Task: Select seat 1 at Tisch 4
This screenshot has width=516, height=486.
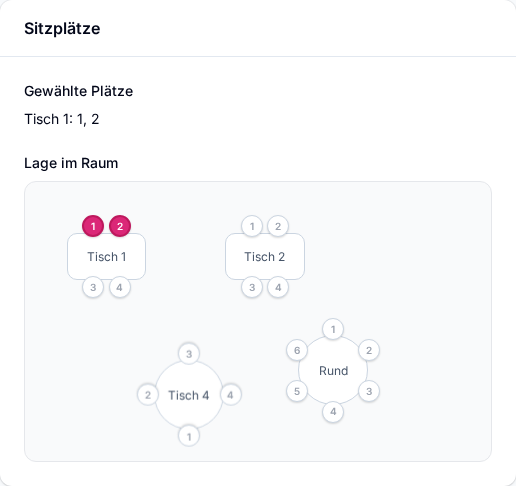Action: [x=189, y=436]
